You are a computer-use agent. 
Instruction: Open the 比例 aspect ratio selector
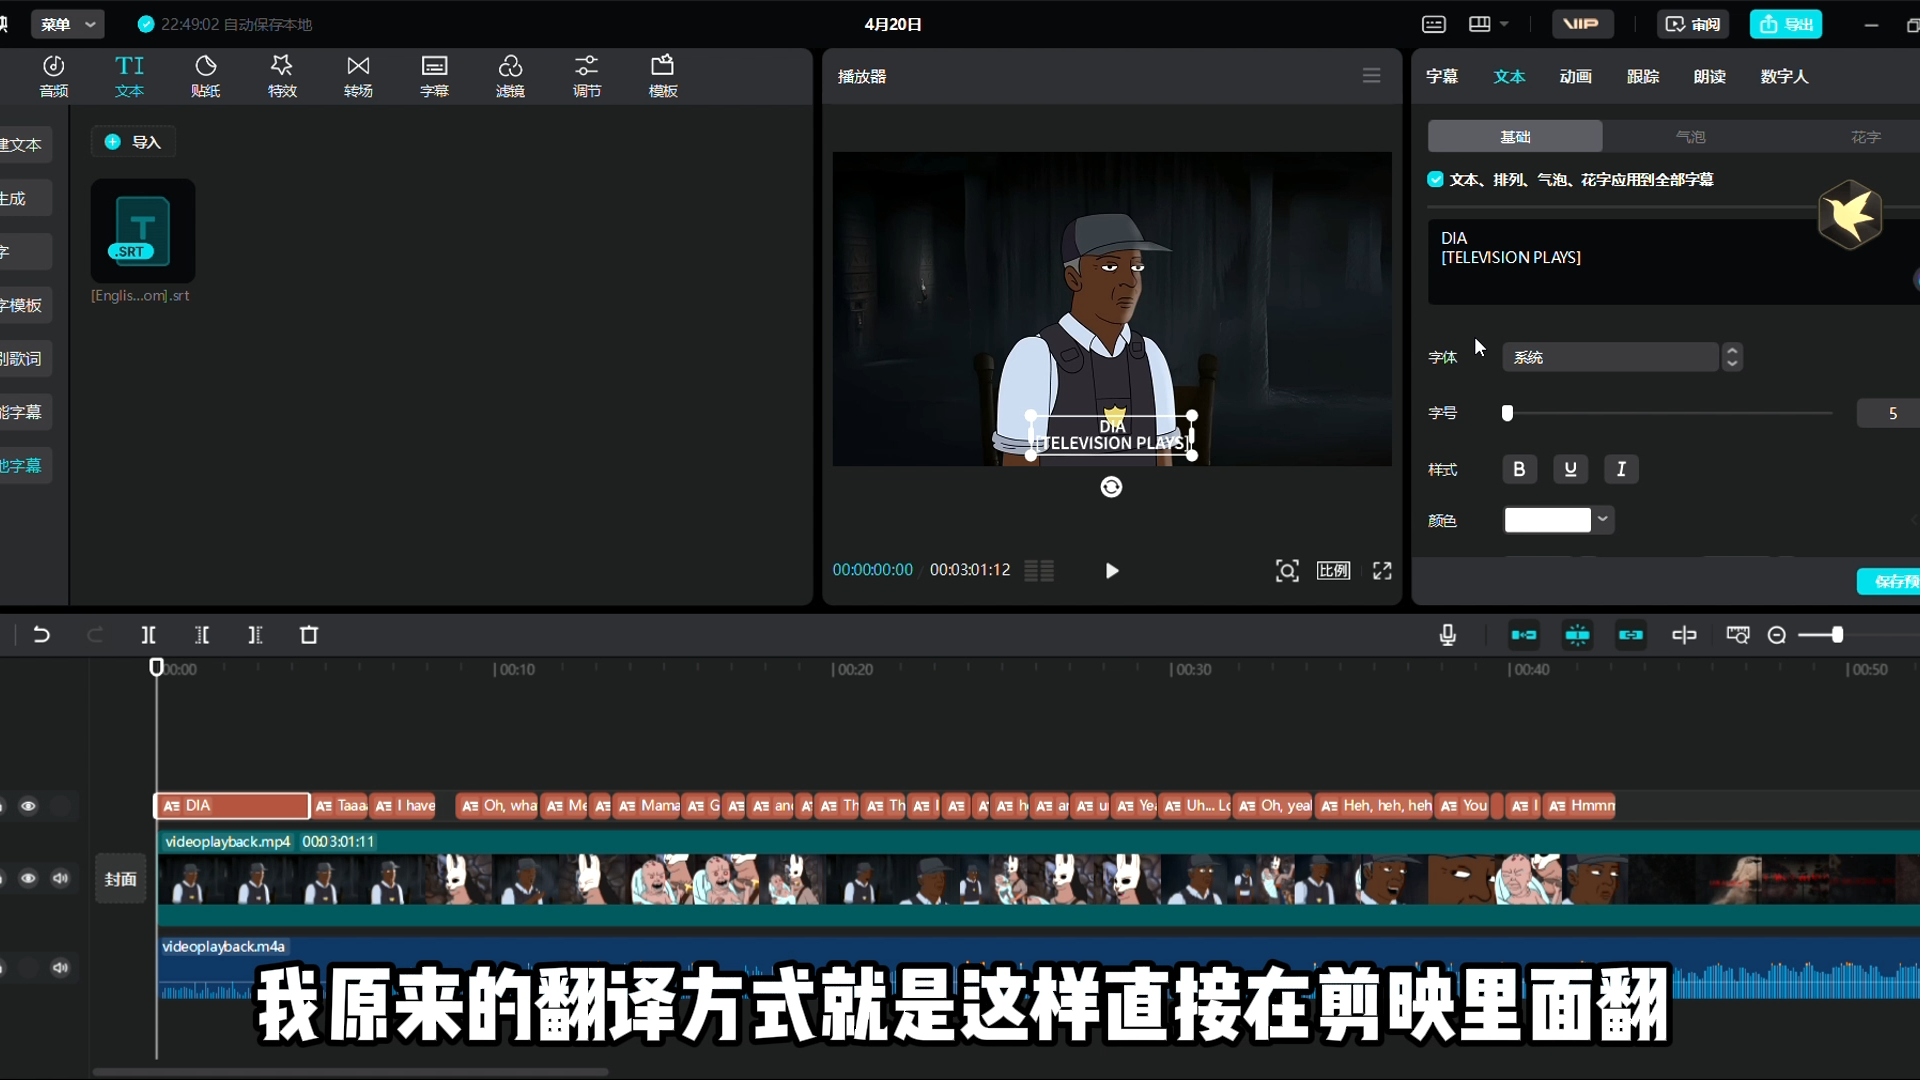coord(1333,570)
